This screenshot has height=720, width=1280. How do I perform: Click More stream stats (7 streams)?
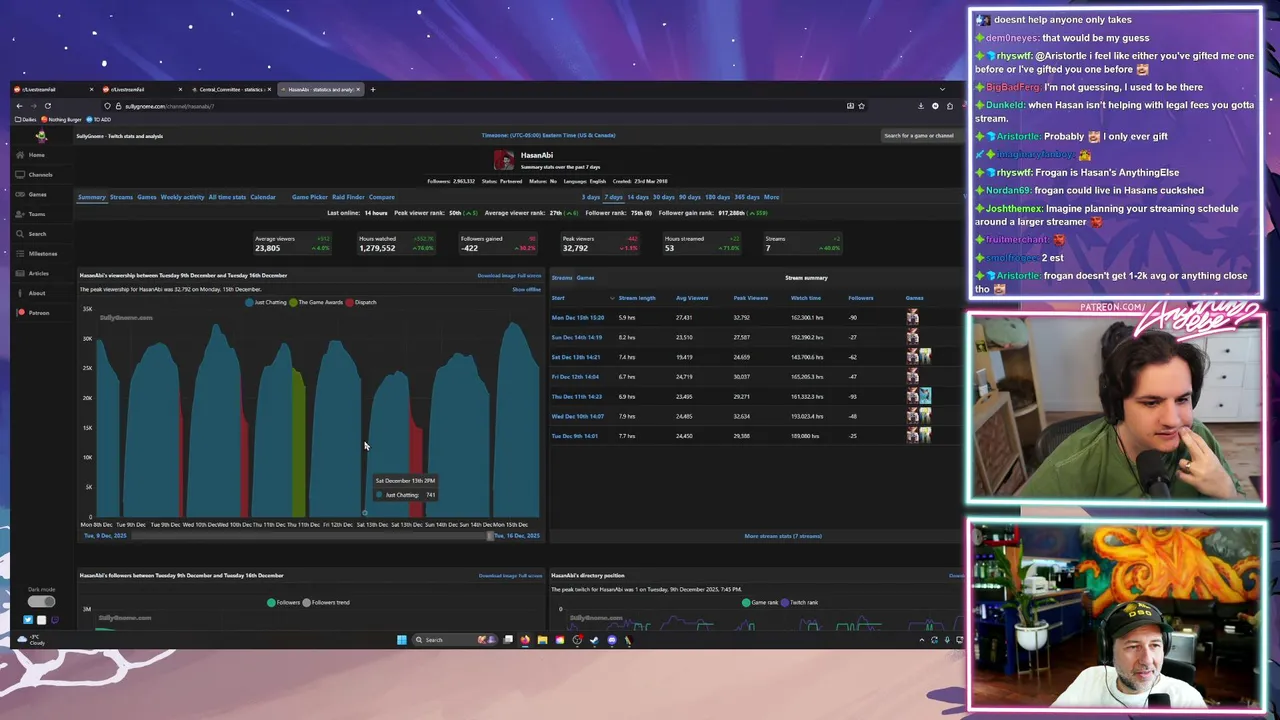[x=783, y=536]
